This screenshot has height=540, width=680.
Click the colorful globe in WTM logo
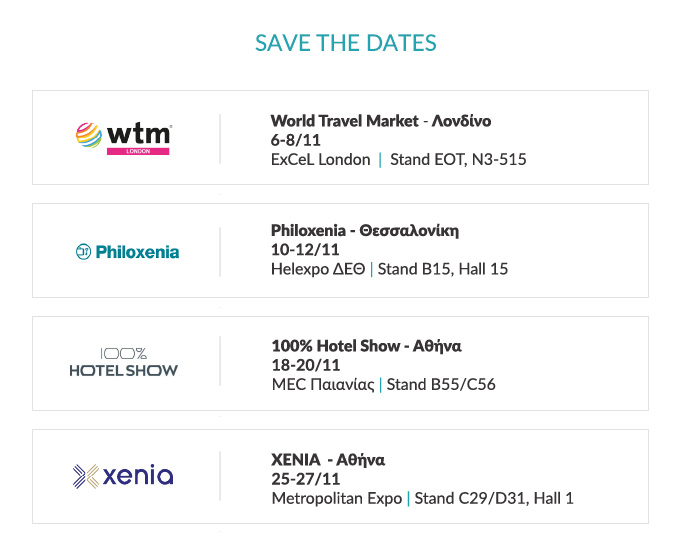[89, 135]
